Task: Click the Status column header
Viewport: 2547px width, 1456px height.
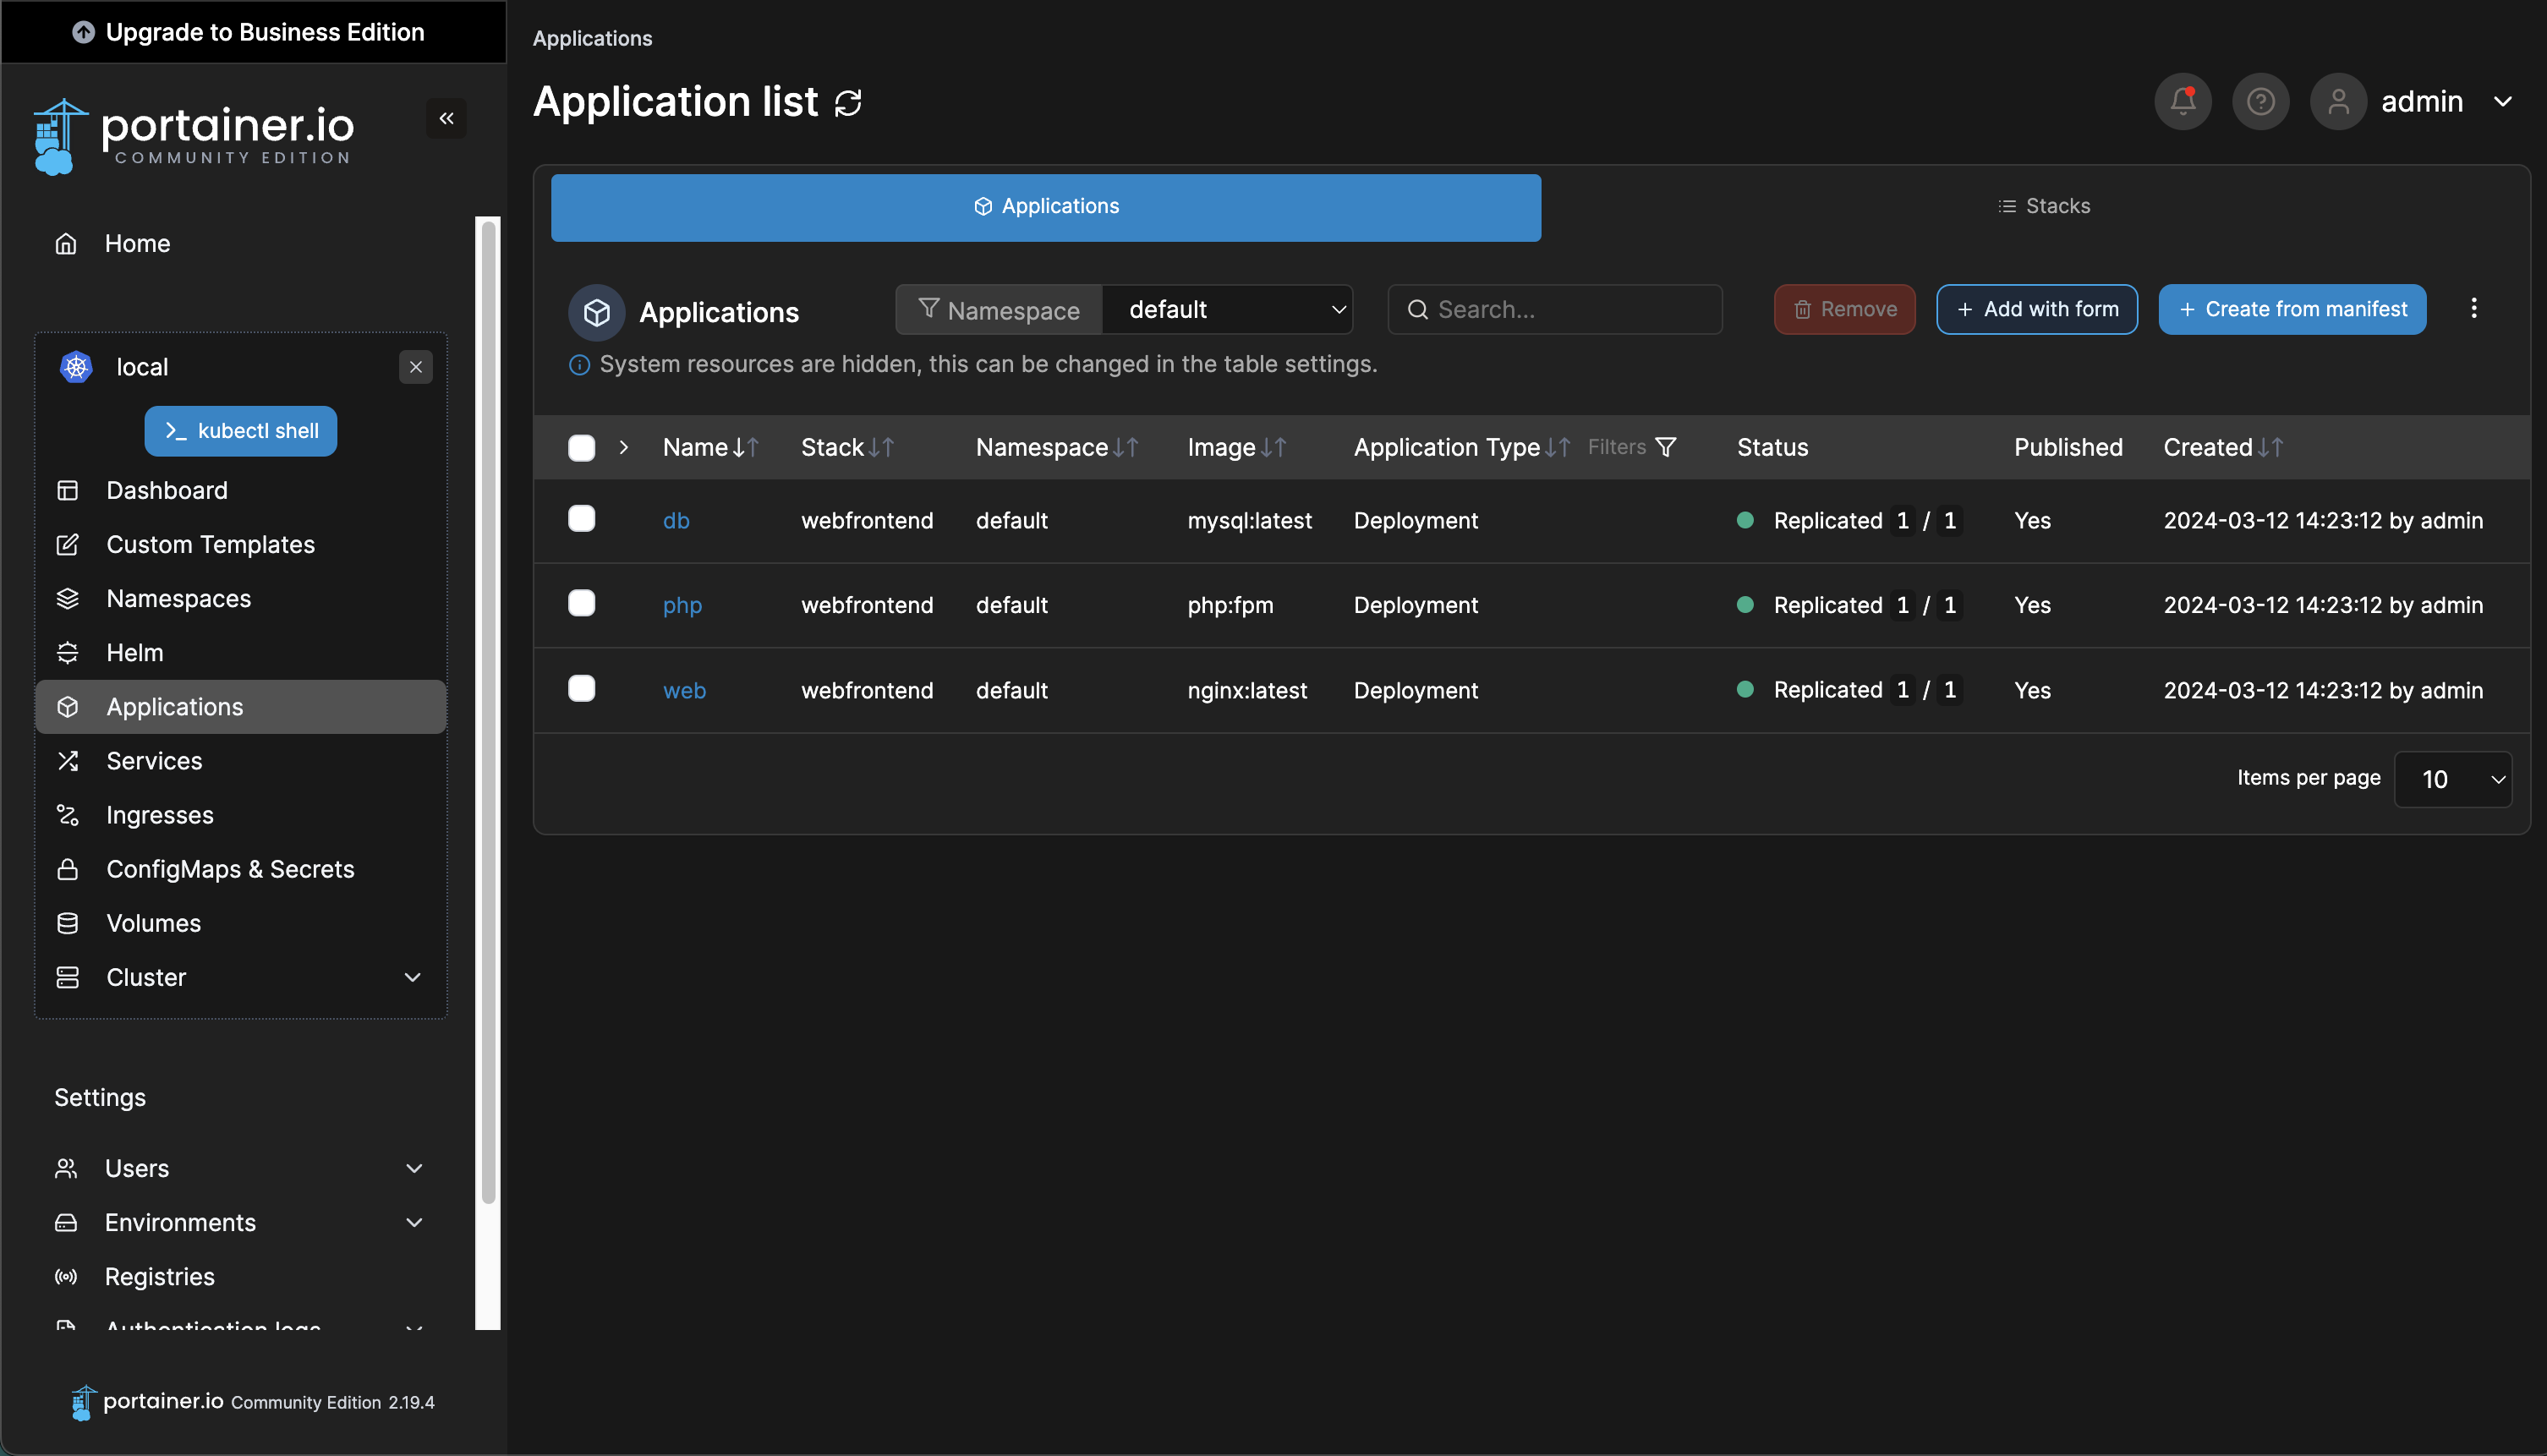Action: (1772, 448)
